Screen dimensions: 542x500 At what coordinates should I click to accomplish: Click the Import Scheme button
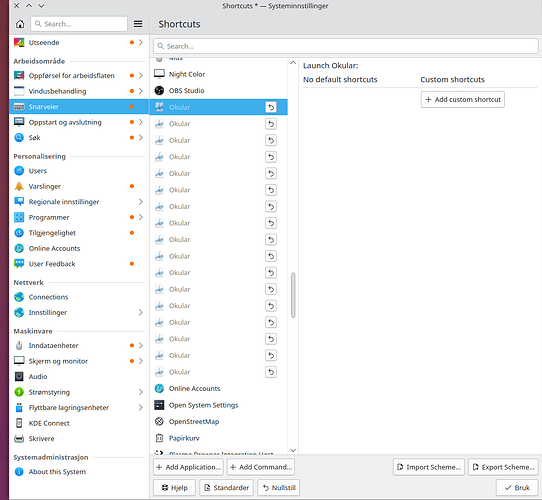tap(429, 467)
